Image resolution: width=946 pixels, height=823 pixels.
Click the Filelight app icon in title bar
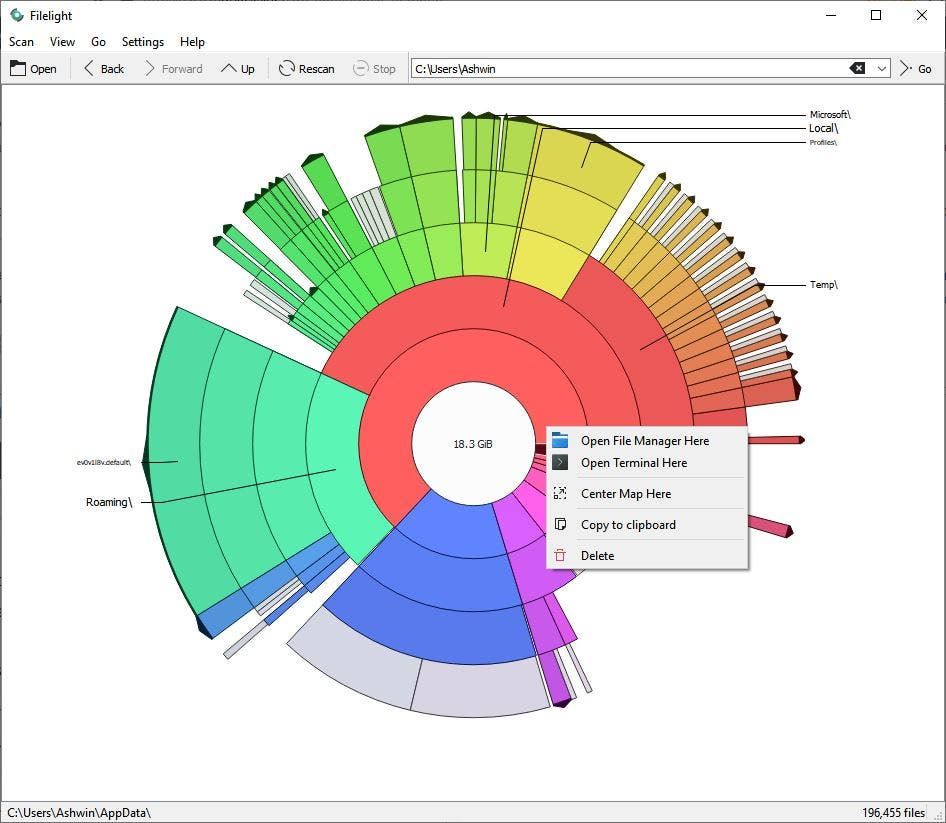coord(17,15)
